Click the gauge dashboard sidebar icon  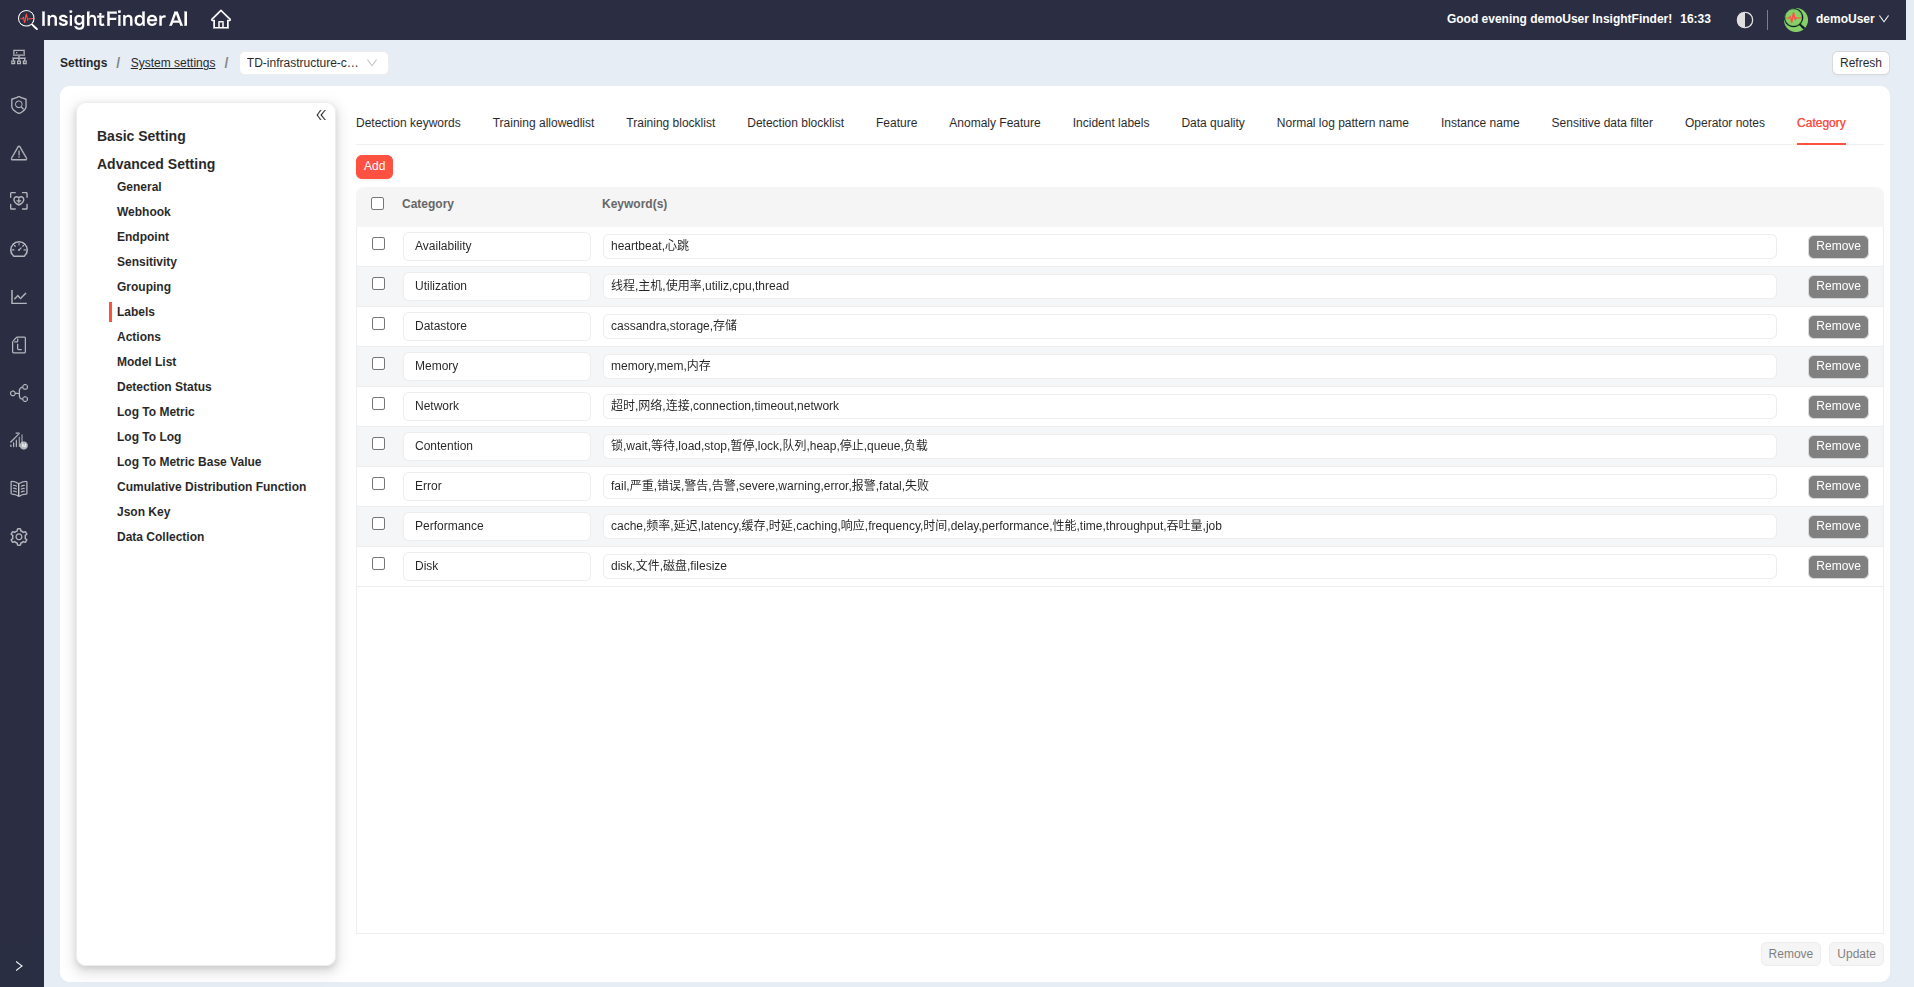19,249
